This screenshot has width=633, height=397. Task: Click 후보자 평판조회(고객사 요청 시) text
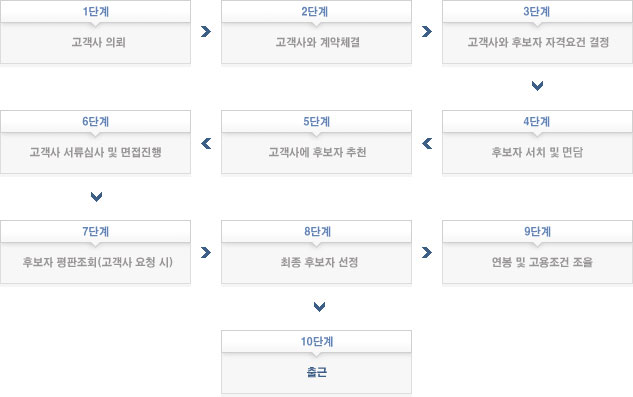pyautogui.click(x=98, y=263)
